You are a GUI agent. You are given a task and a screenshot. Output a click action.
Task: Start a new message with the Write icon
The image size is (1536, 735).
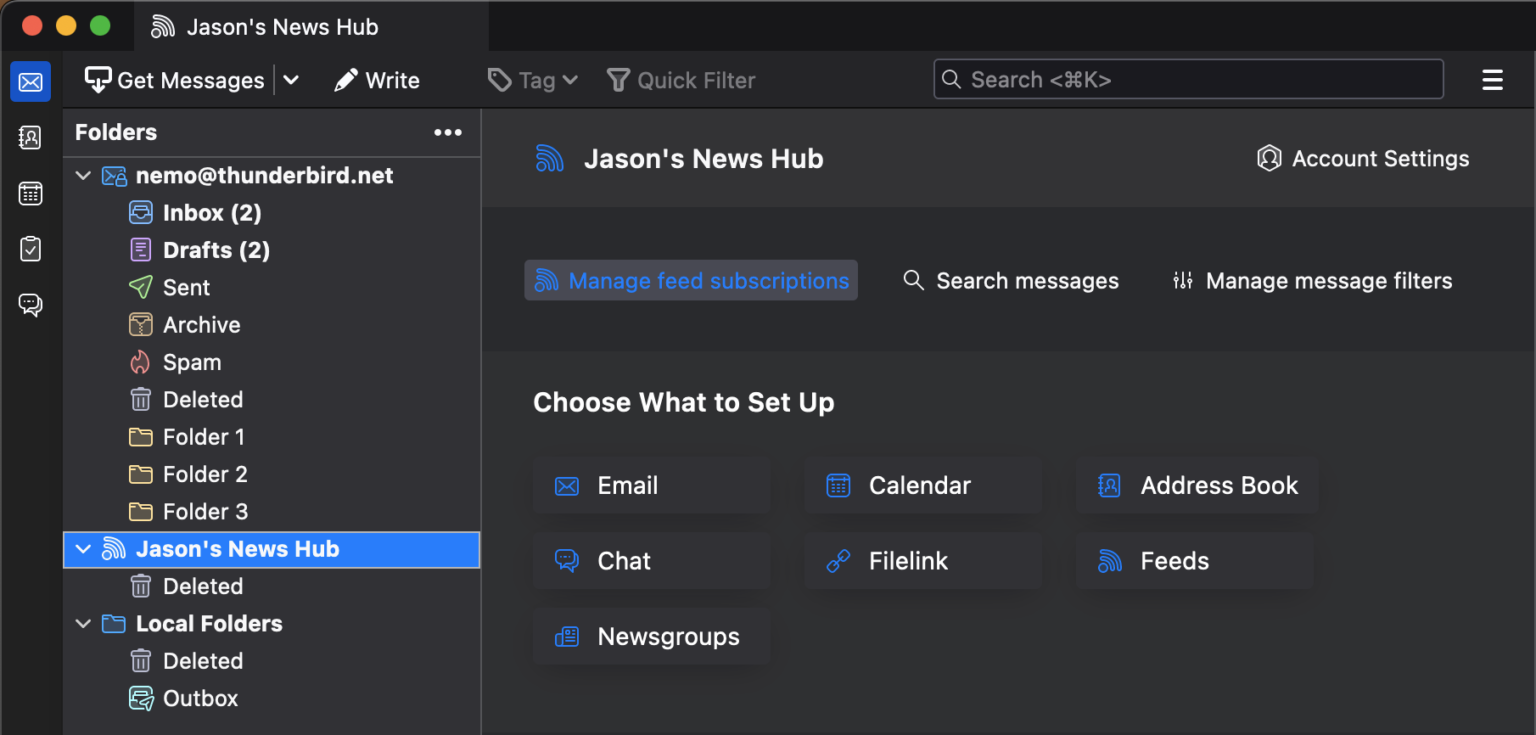pyautogui.click(x=376, y=79)
